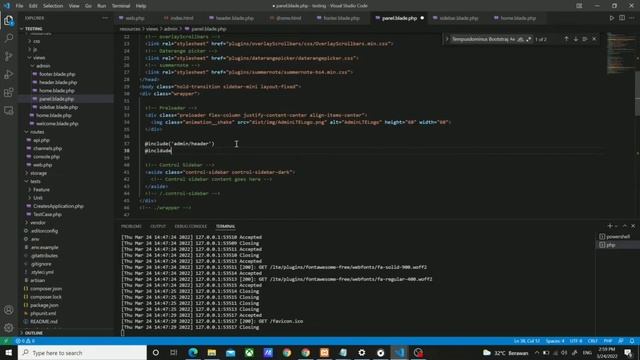Select the php terminal instance
The height and width of the screenshot is (360, 640).
point(618,245)
